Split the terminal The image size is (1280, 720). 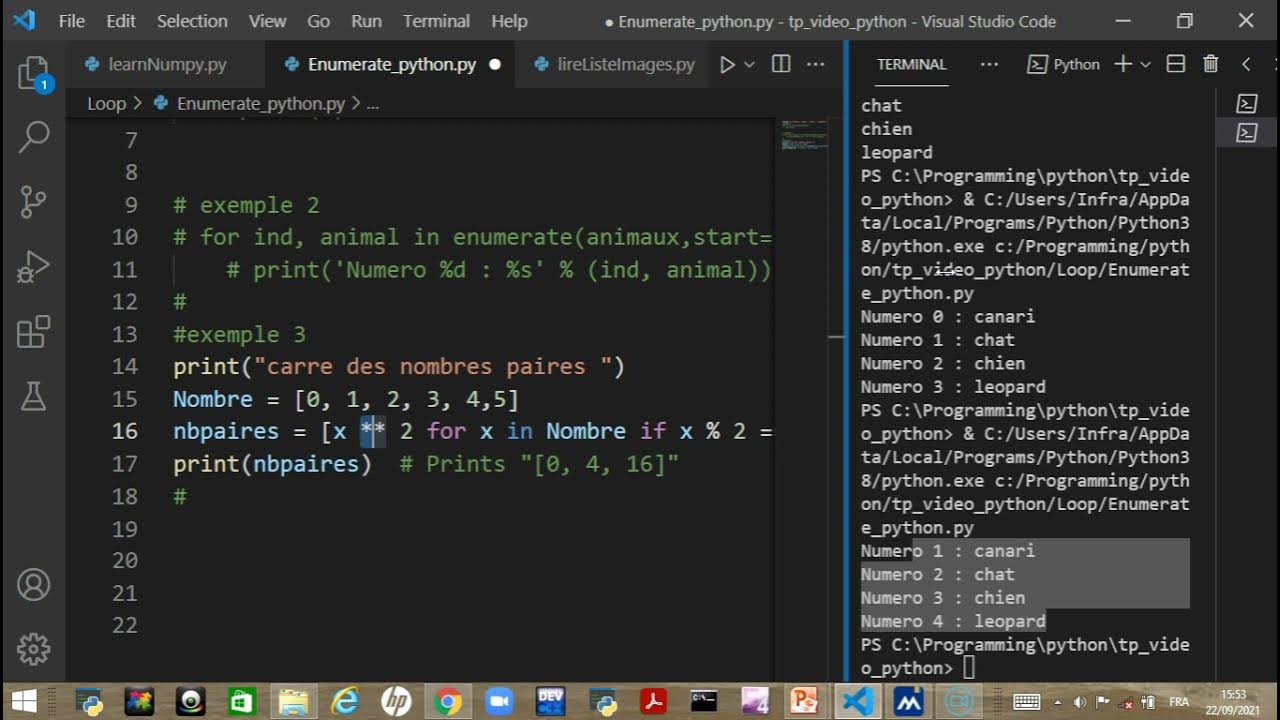(x=1176, y=64)
